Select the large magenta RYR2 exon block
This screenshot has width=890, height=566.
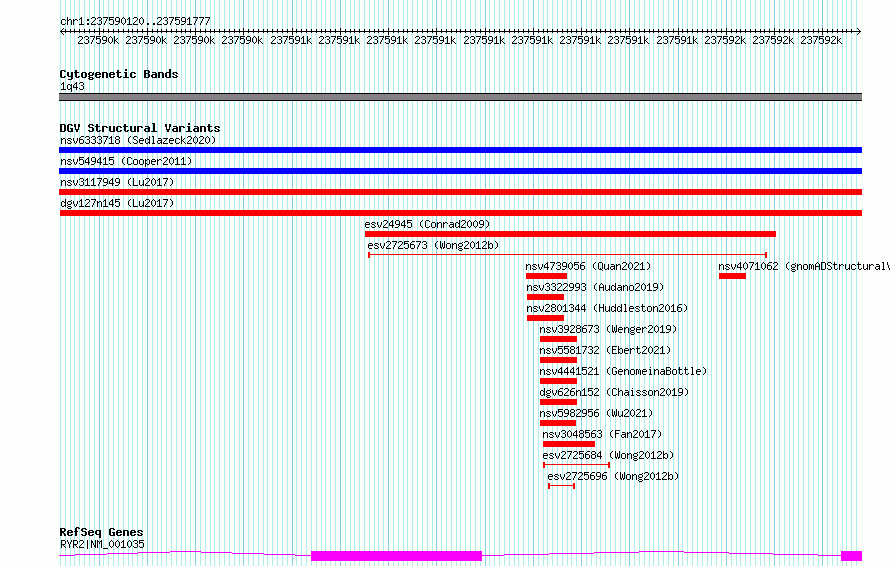396,556
